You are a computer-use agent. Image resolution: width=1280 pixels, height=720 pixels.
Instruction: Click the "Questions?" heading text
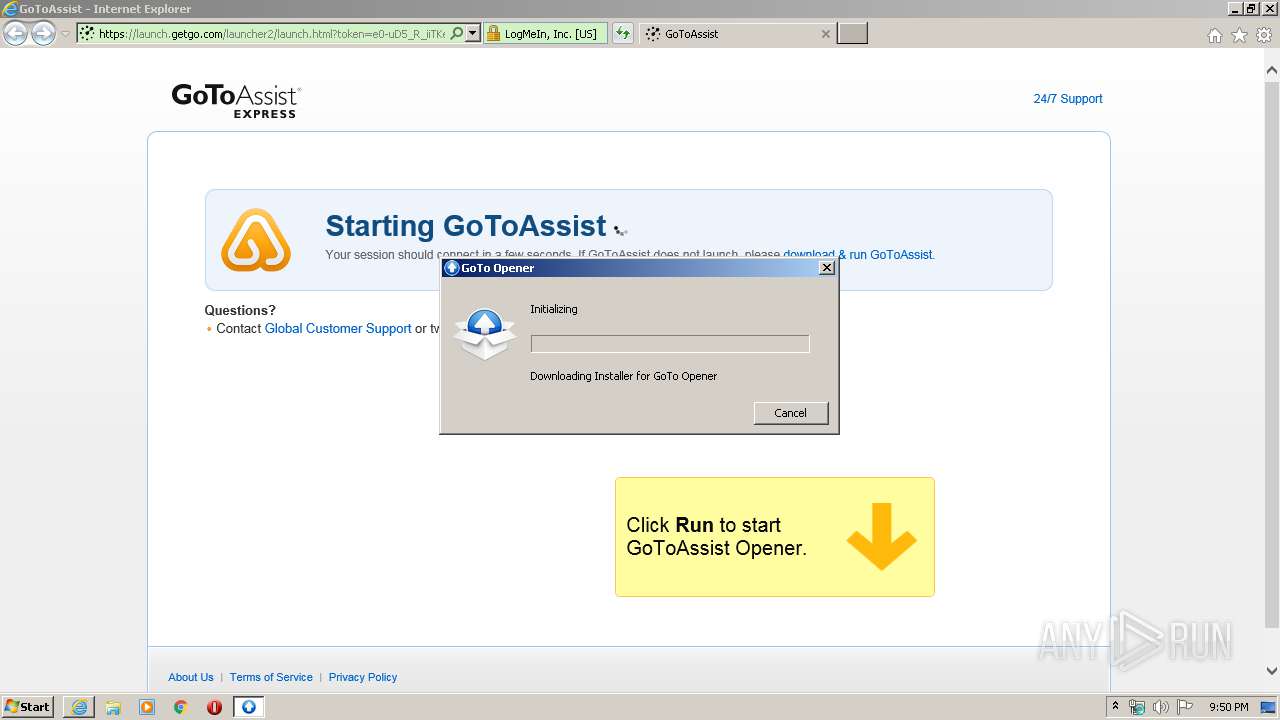pyautogui.click(x=240, y=311)
